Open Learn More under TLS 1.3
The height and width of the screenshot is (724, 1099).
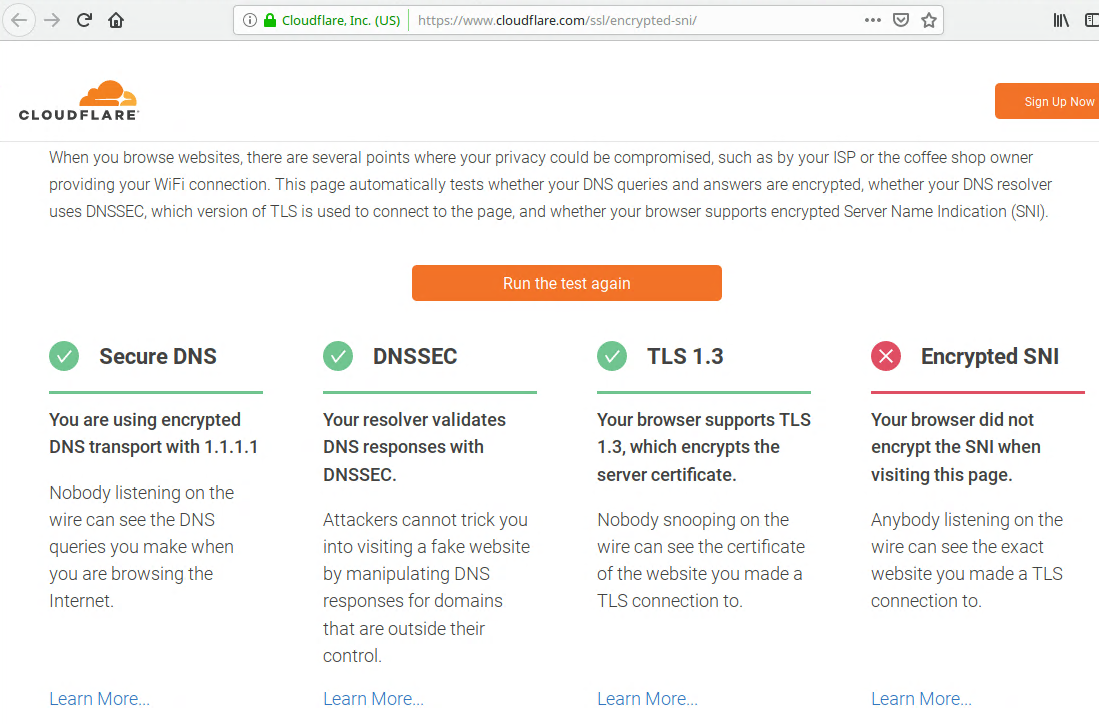(x=648, y=699)
